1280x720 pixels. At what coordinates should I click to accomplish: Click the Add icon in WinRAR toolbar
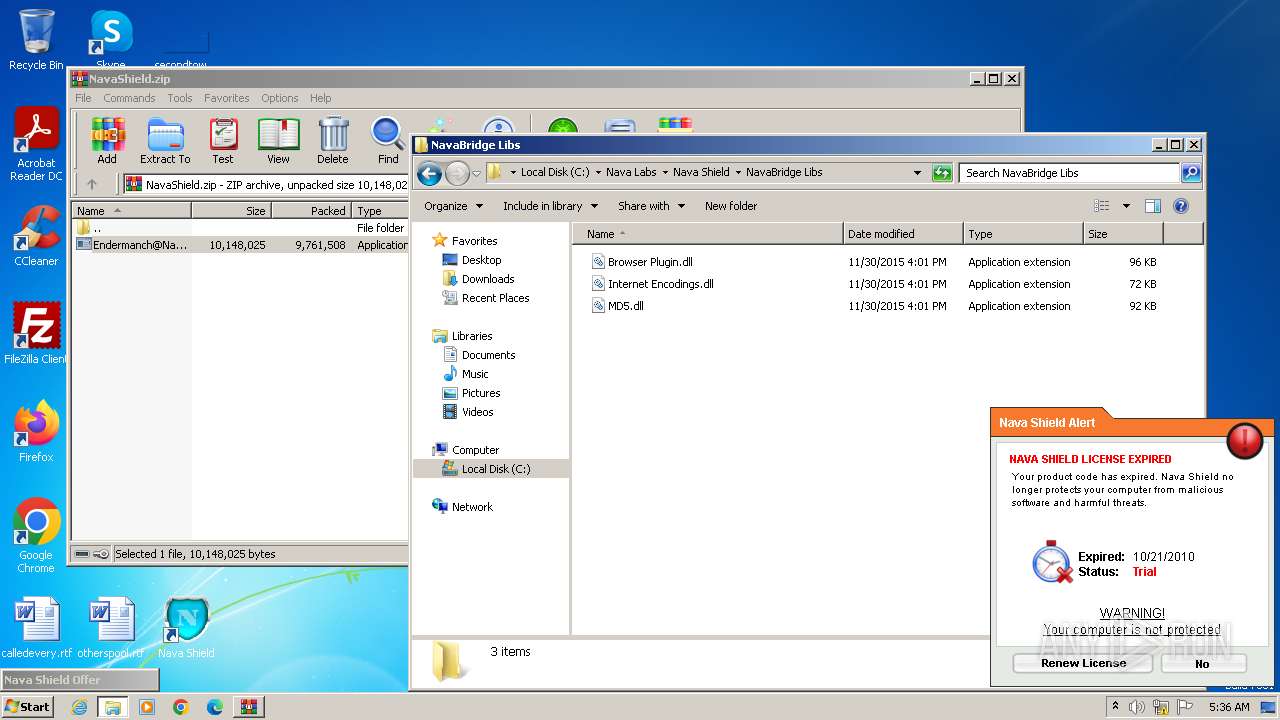[x=107, y=140]
